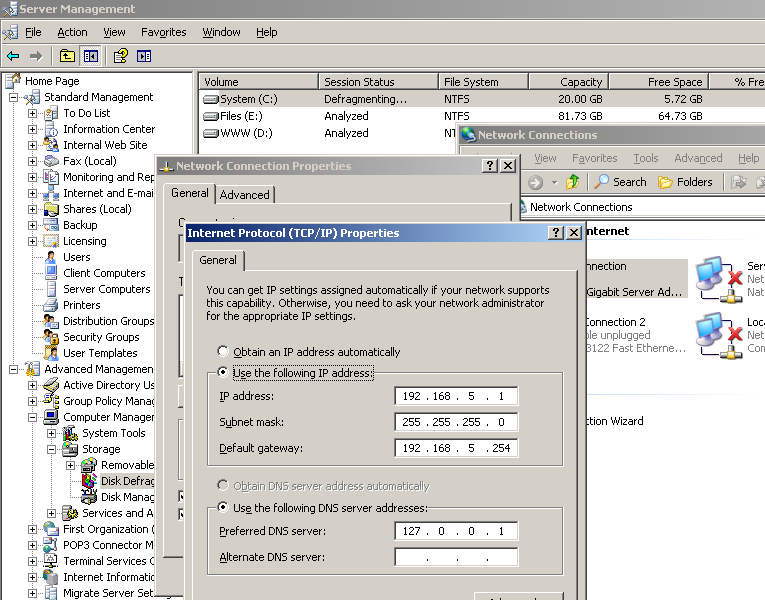The width and height of the screenshot is (765, 600).
Task: Collapse the Advanced Management node
Action: click(13, 369)
